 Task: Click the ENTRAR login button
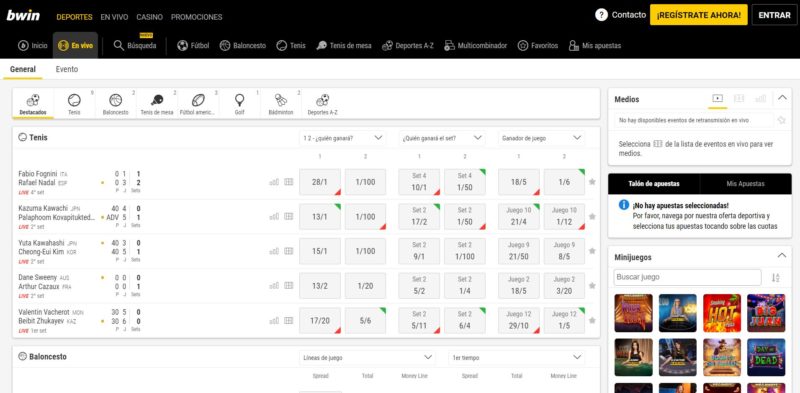tap(774, 15)
